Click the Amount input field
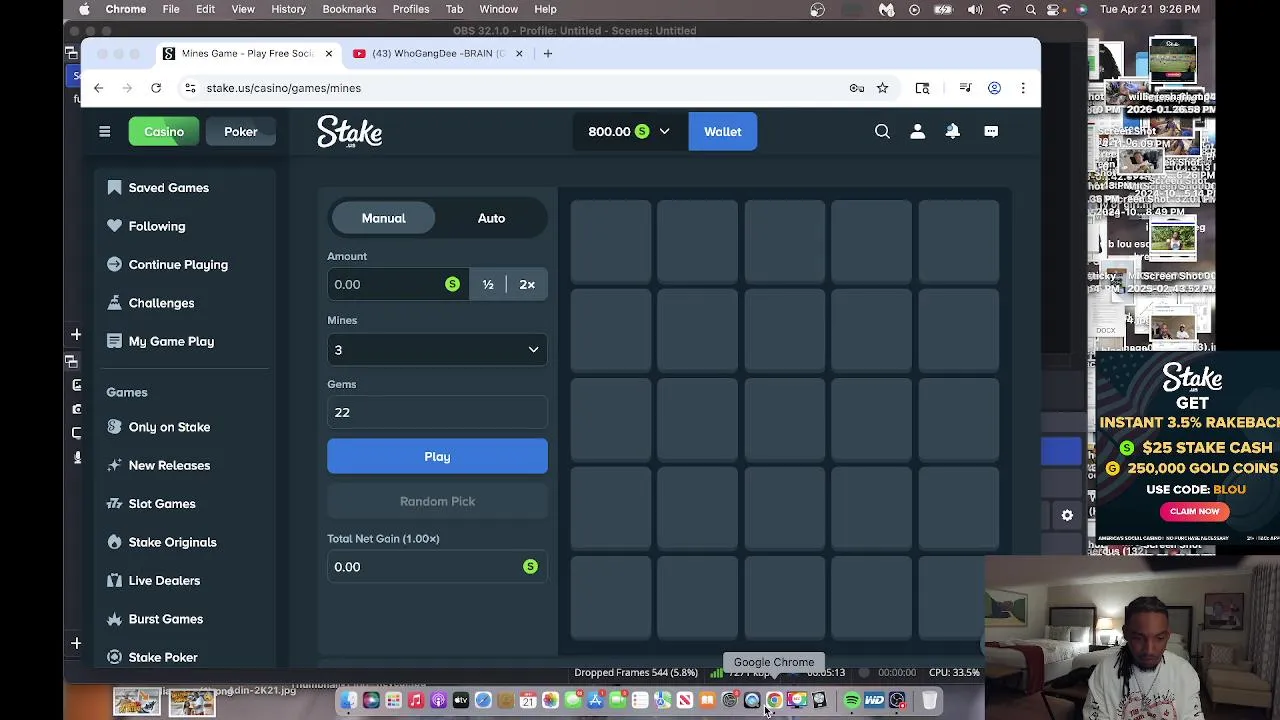1280x720 pixels. (x=397, y=284)
